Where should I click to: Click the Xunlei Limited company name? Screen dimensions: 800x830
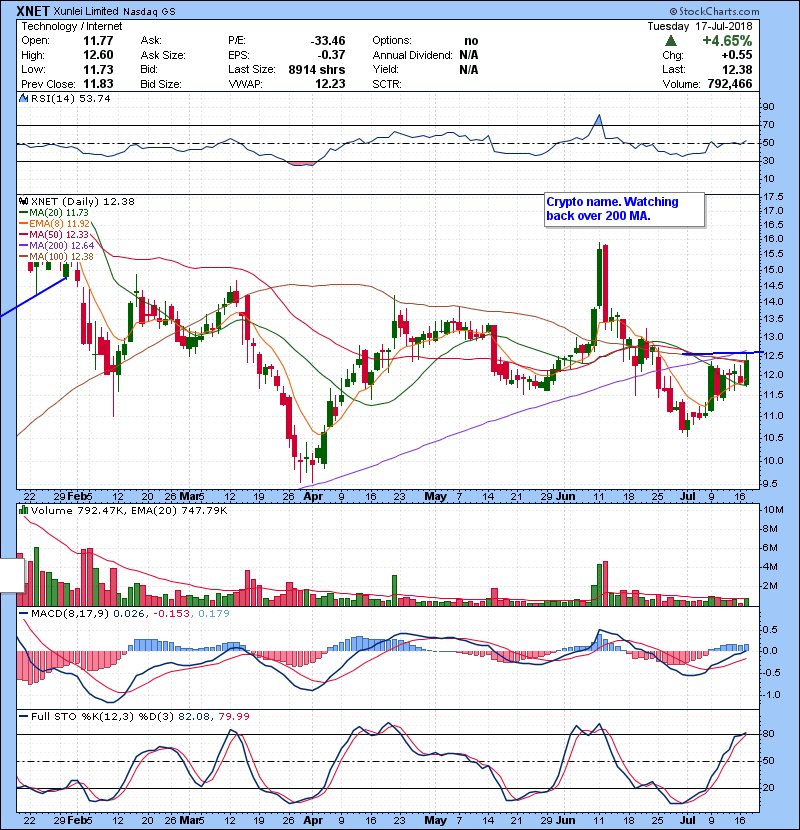86,11
